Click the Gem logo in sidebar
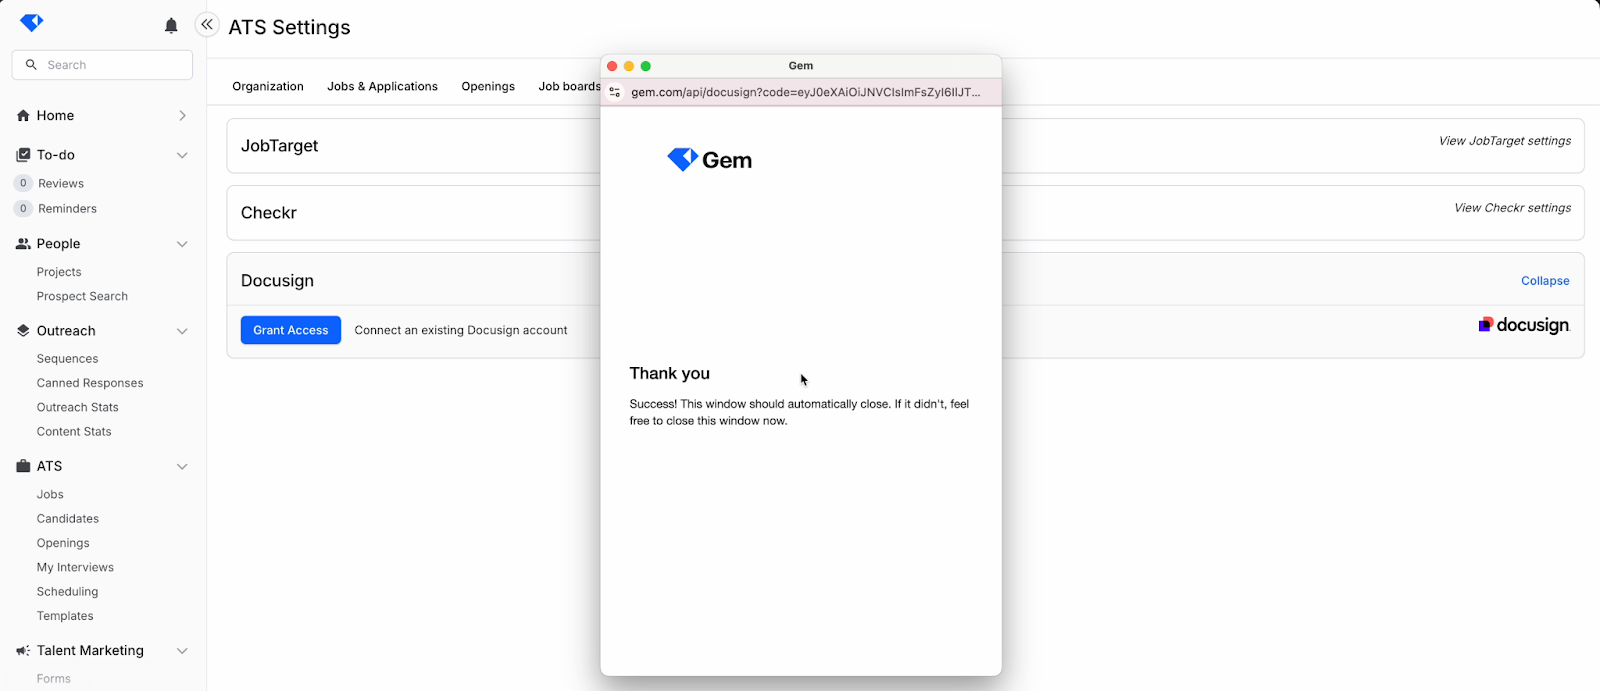The height and width of the screenshot is (691, 1600). [32, 23]
